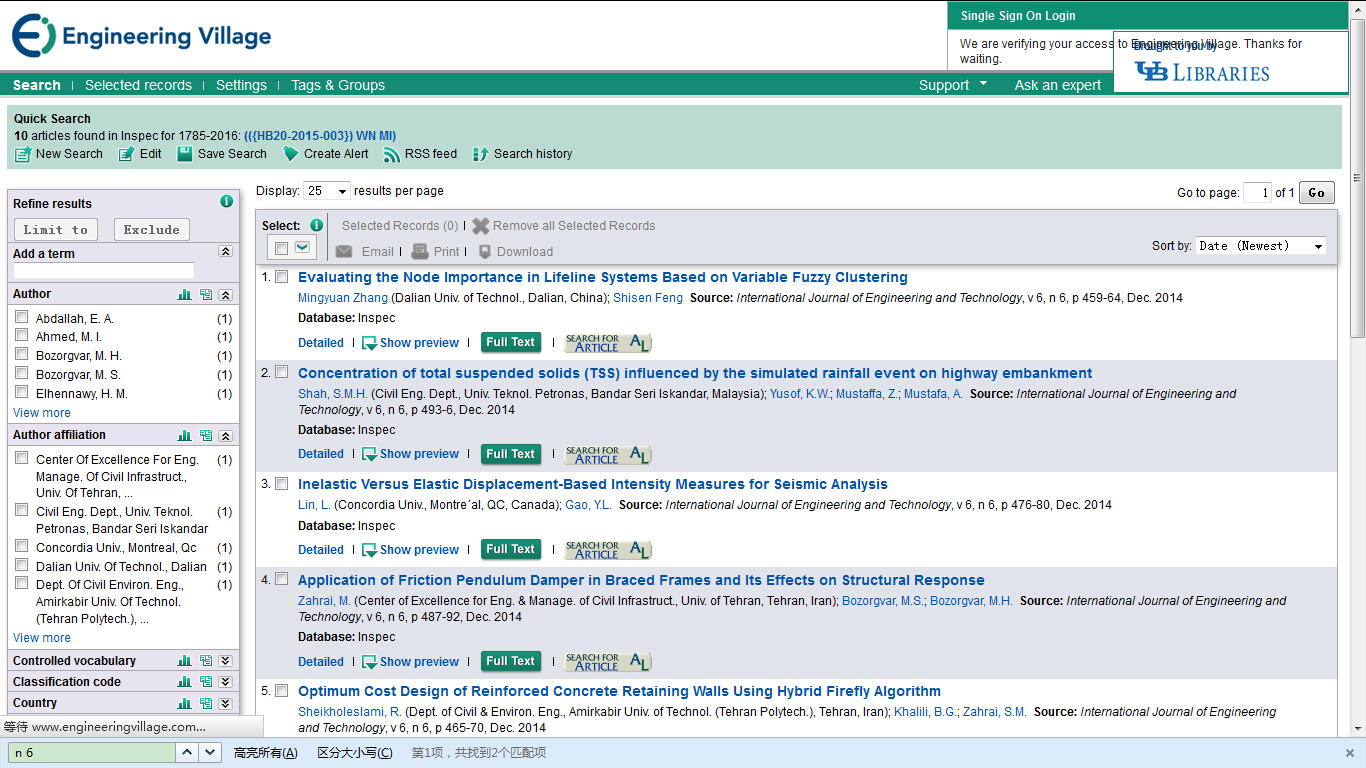Select the checkbox for record 1
The width and height of the screenshot is (1366, 768).
pyautogui.click(x=281, y=276)
